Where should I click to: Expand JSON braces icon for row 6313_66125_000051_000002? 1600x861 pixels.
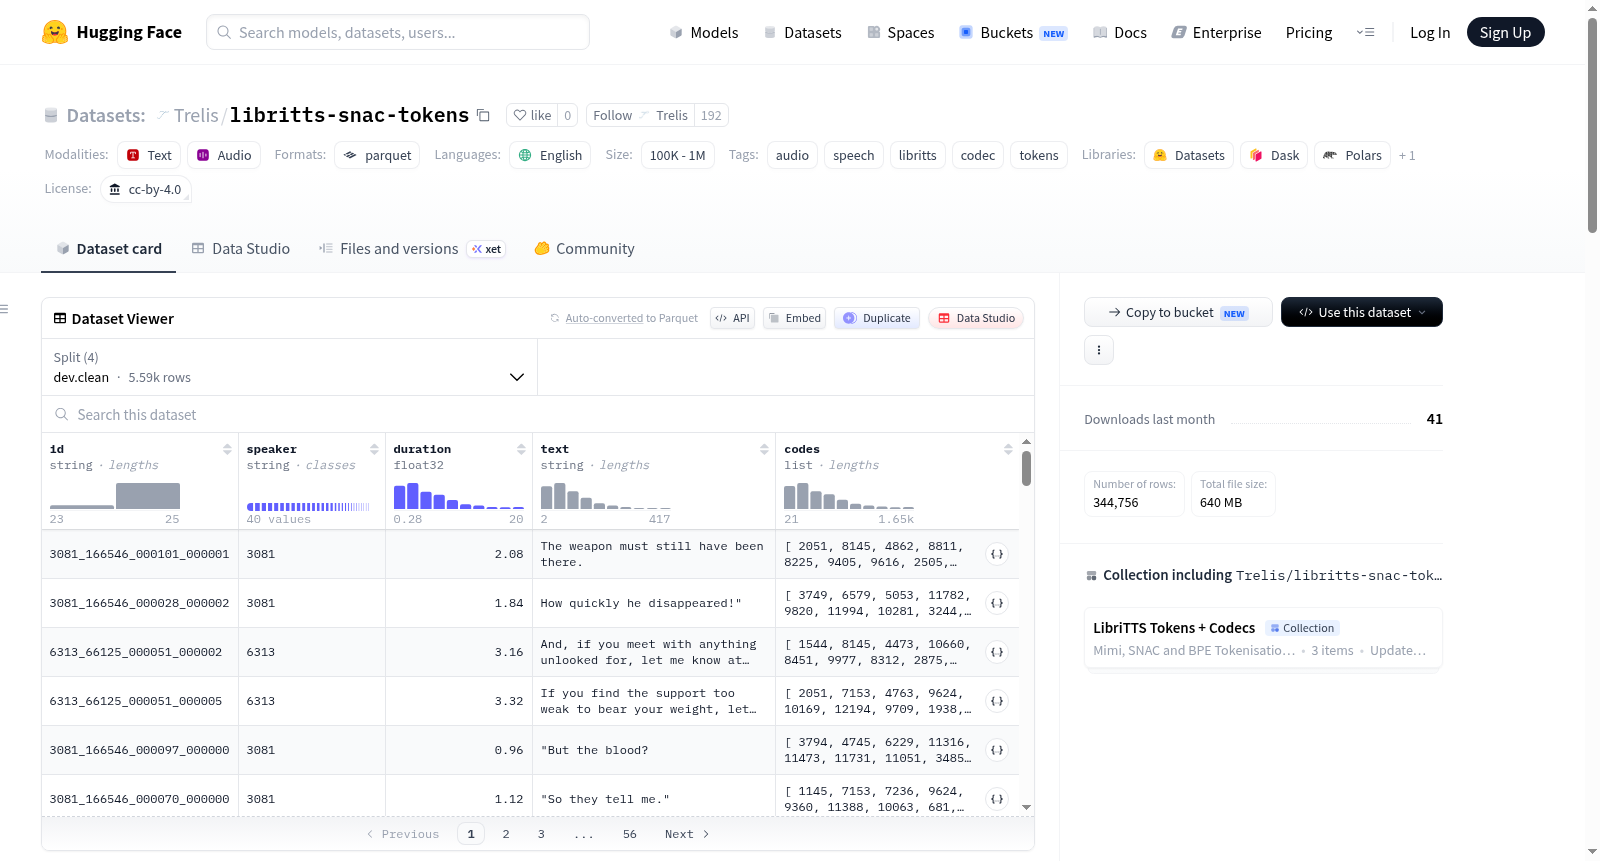coord(997,652)
